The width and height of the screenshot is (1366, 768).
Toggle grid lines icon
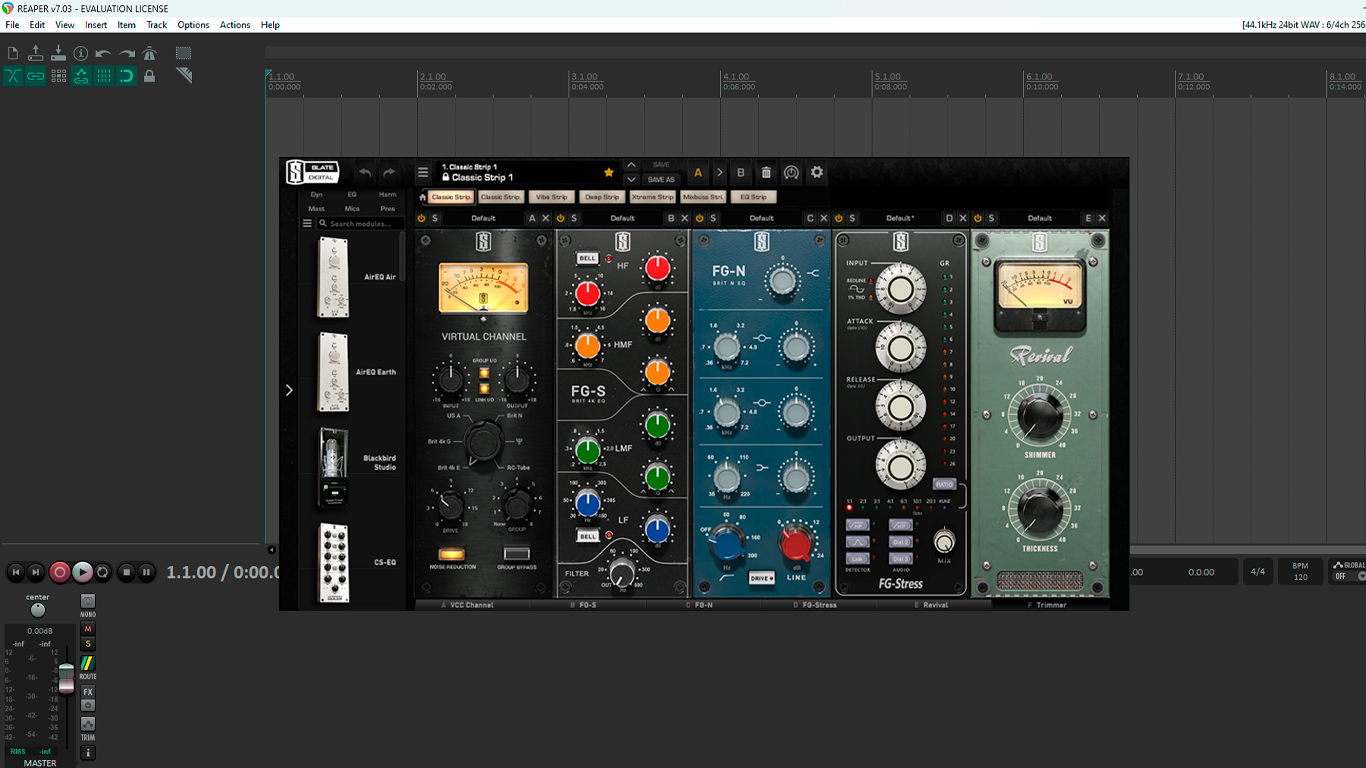pyautogui.click(x=104, y=76)
